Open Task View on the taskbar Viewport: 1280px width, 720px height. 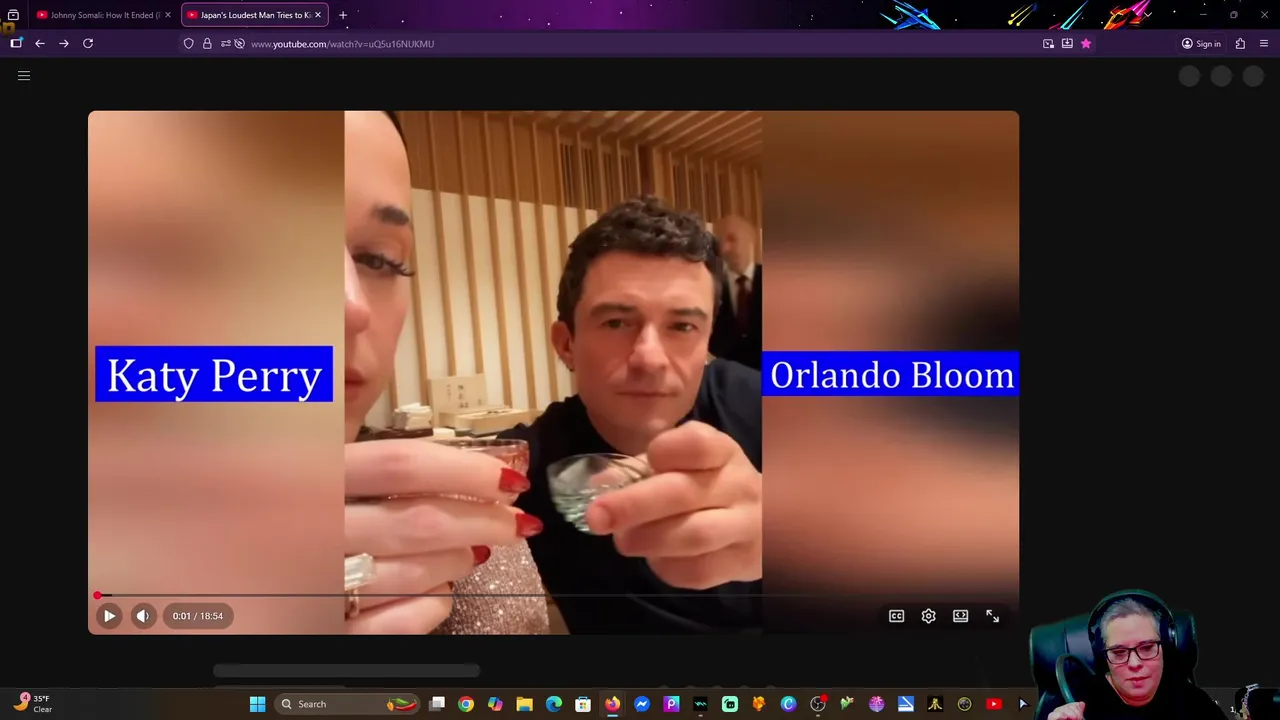click(437, 704)
